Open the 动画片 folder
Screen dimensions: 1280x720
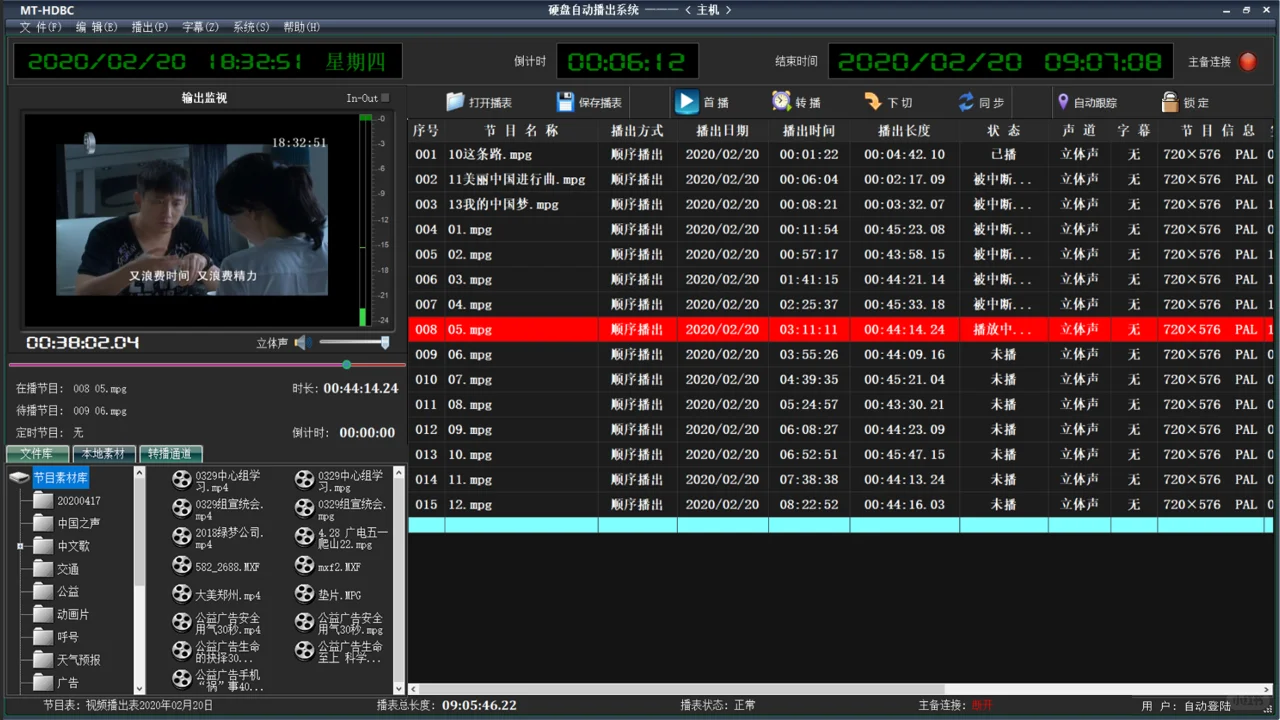click(61, 614)
